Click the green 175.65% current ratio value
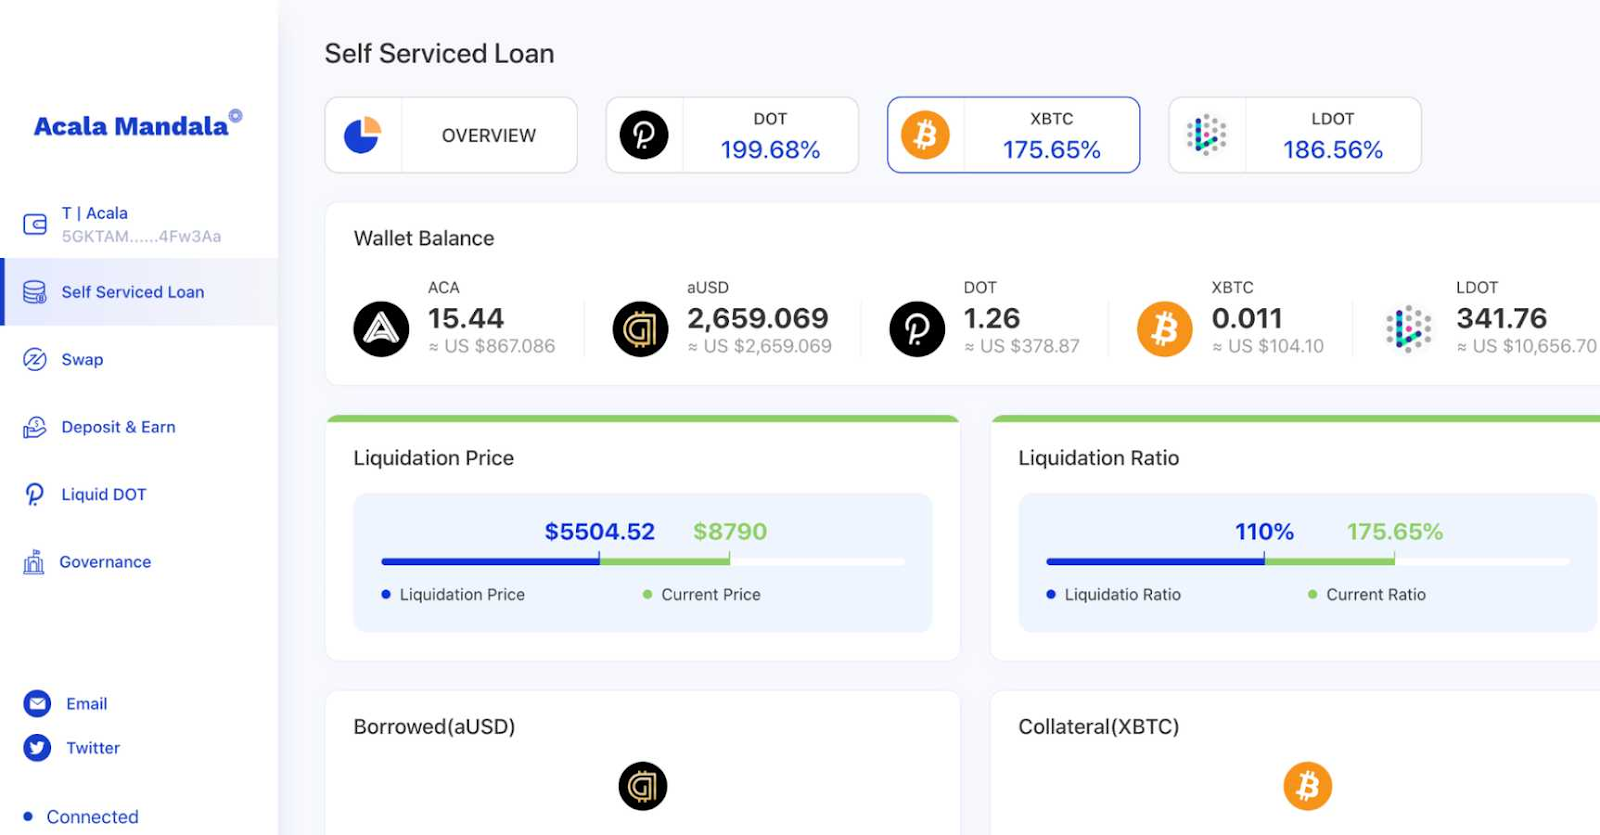The image size is (1600, 835). [1395, 532]
